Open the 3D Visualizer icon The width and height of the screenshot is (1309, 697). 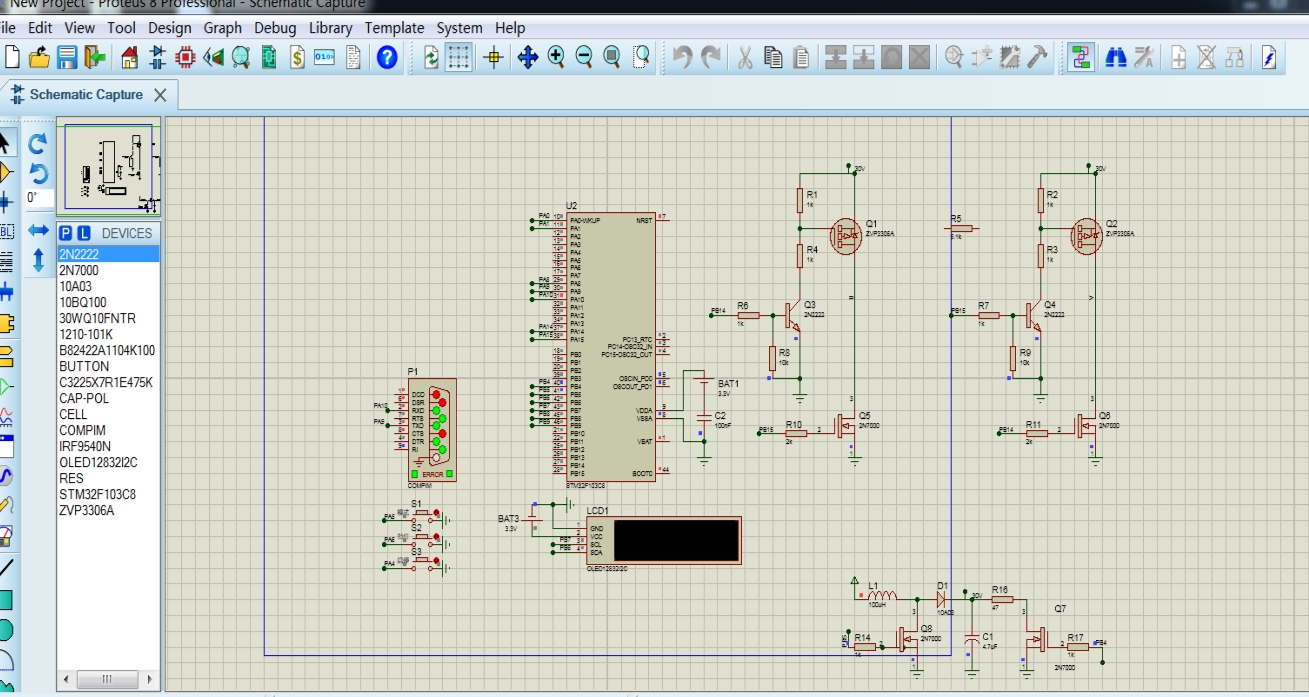[x=213, y=57]
